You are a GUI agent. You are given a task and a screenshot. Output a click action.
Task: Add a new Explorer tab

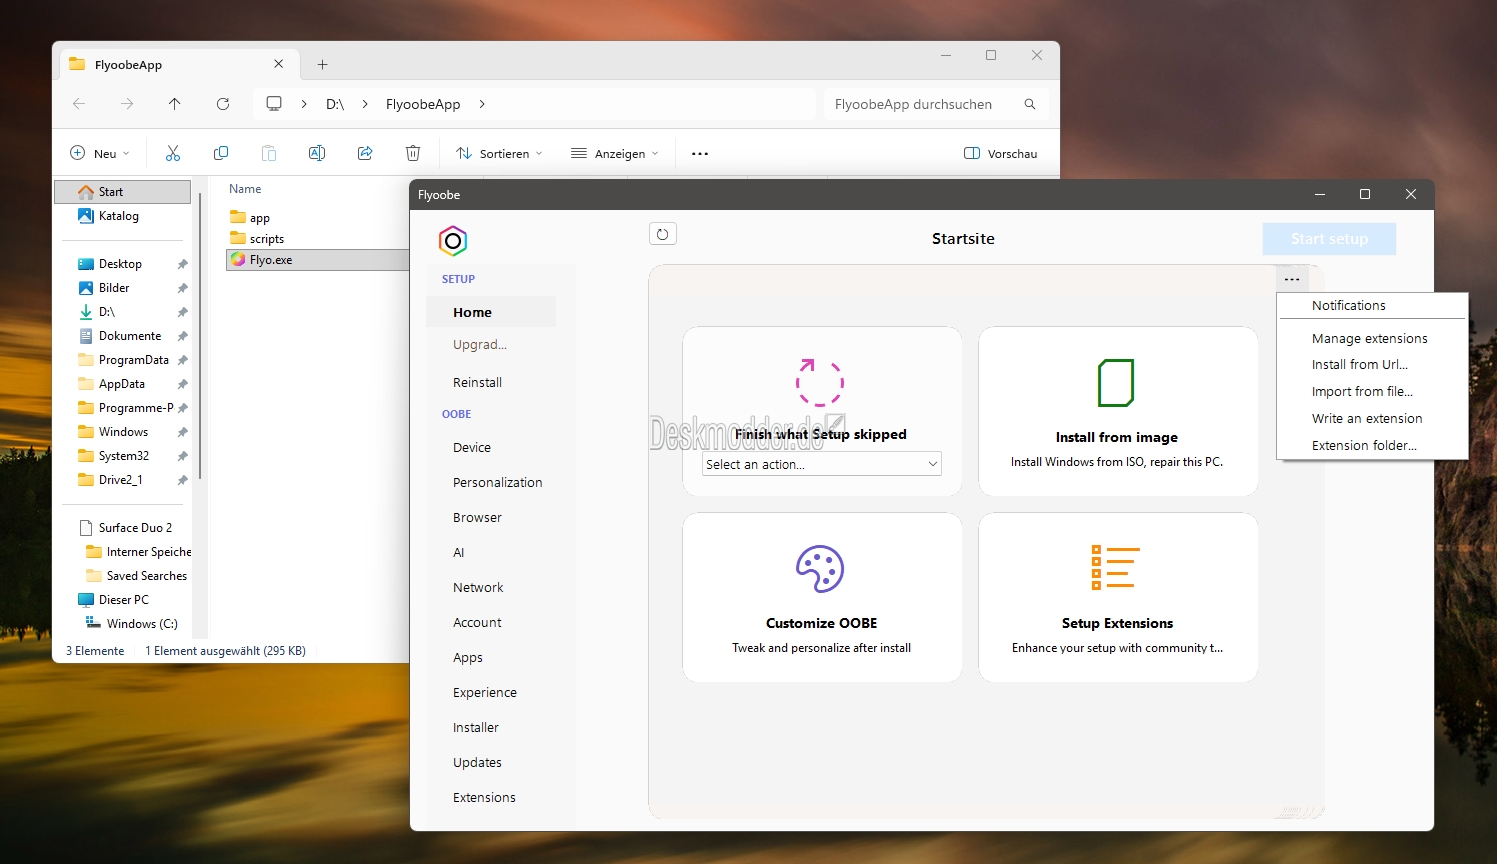(322, 64)
